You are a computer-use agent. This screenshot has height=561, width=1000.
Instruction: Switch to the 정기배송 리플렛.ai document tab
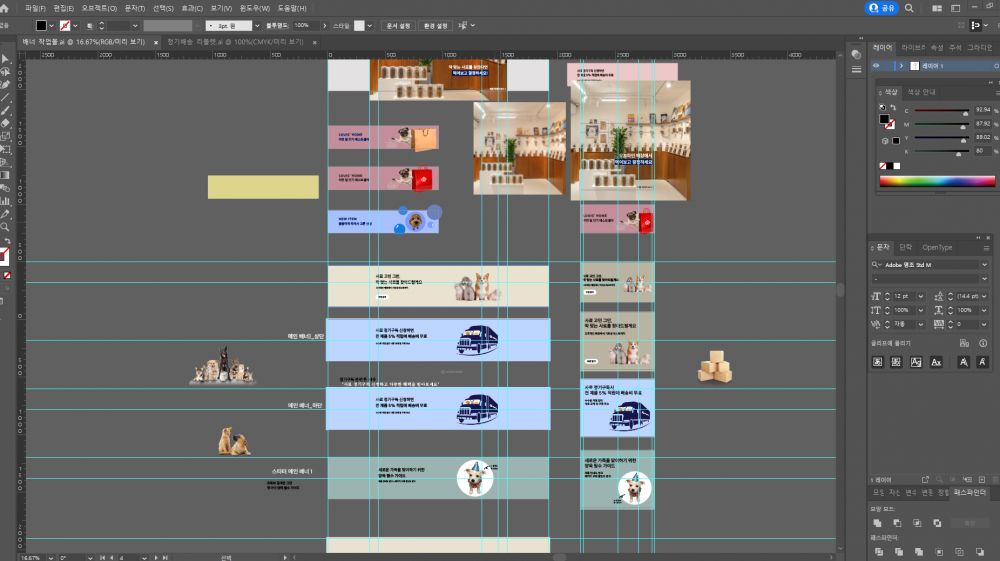235,42
